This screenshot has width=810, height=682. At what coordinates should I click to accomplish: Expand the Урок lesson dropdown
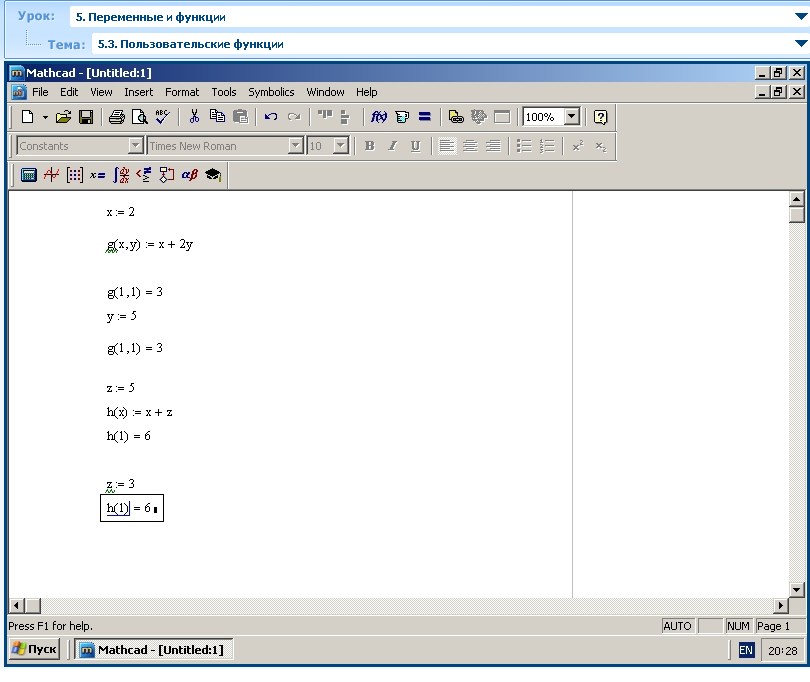click(x=801, y=17)
